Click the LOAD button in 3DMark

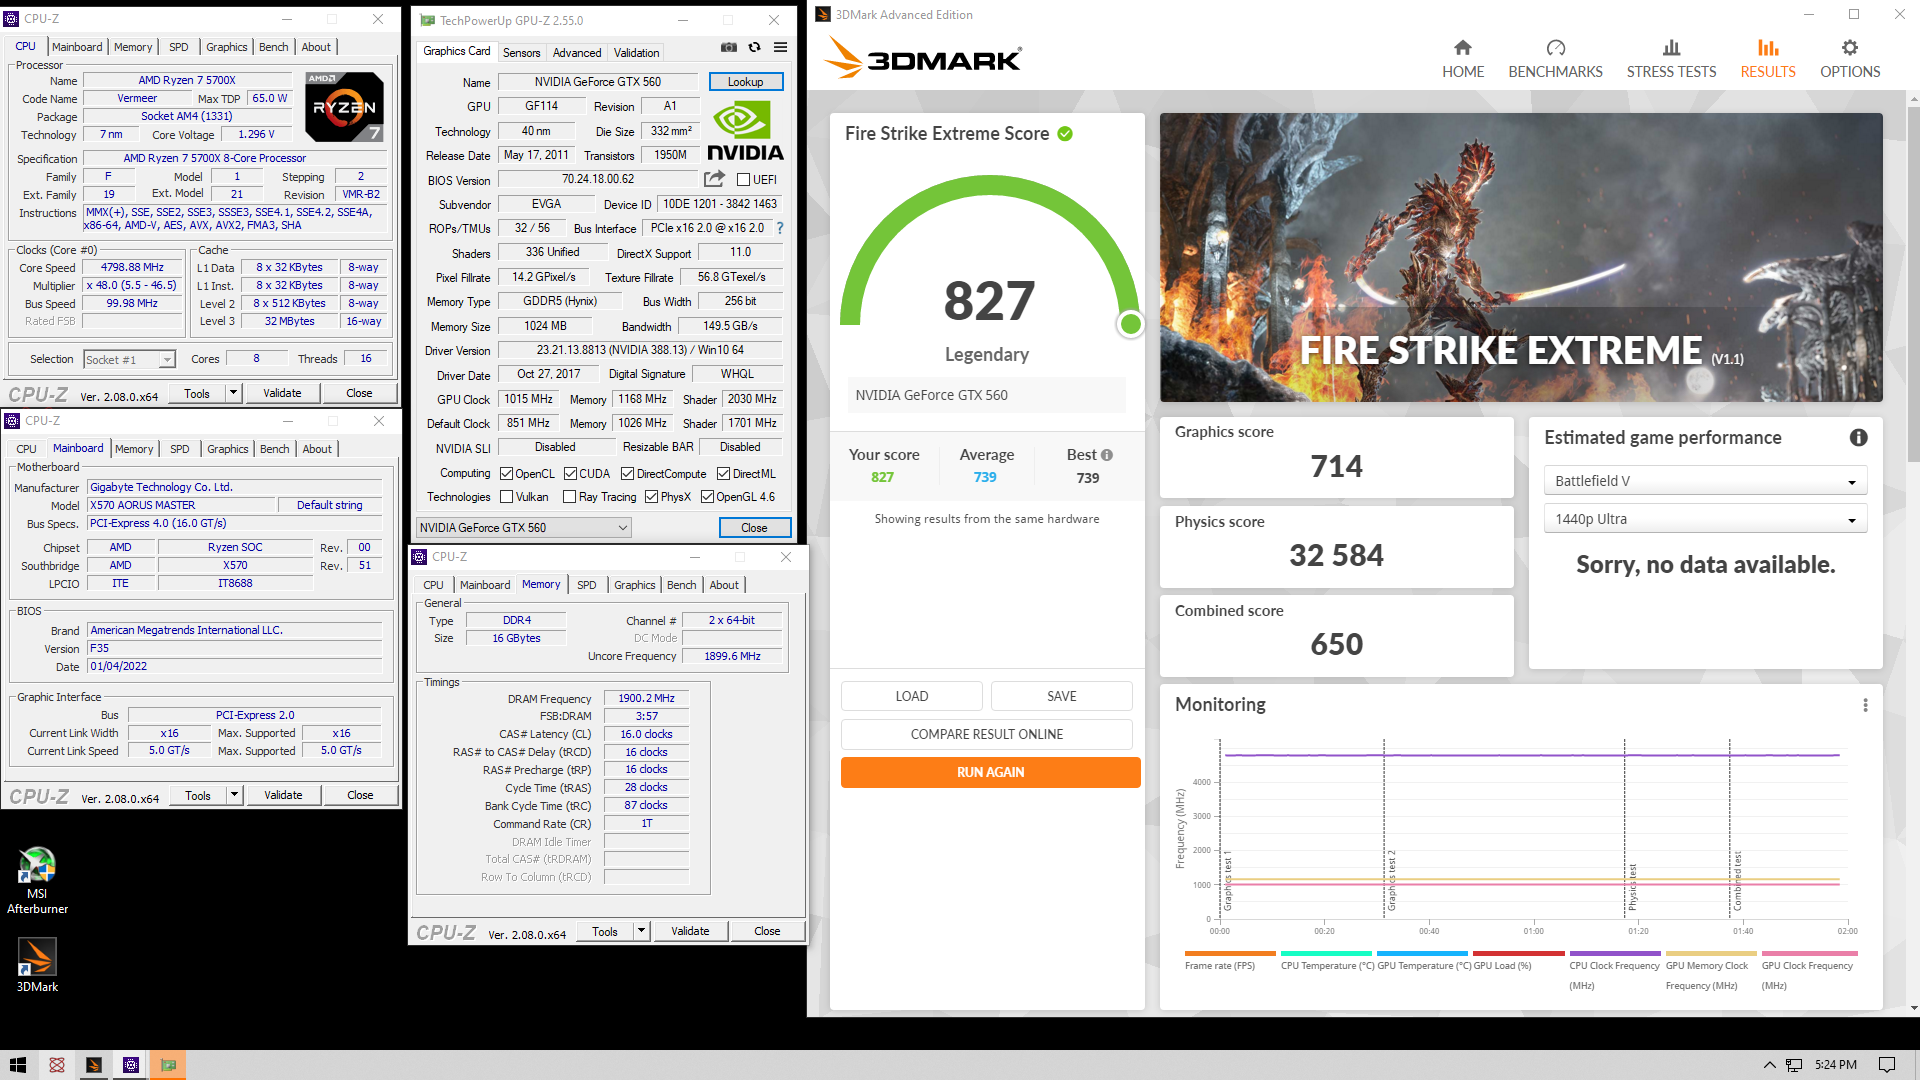(x=911, y=696)
